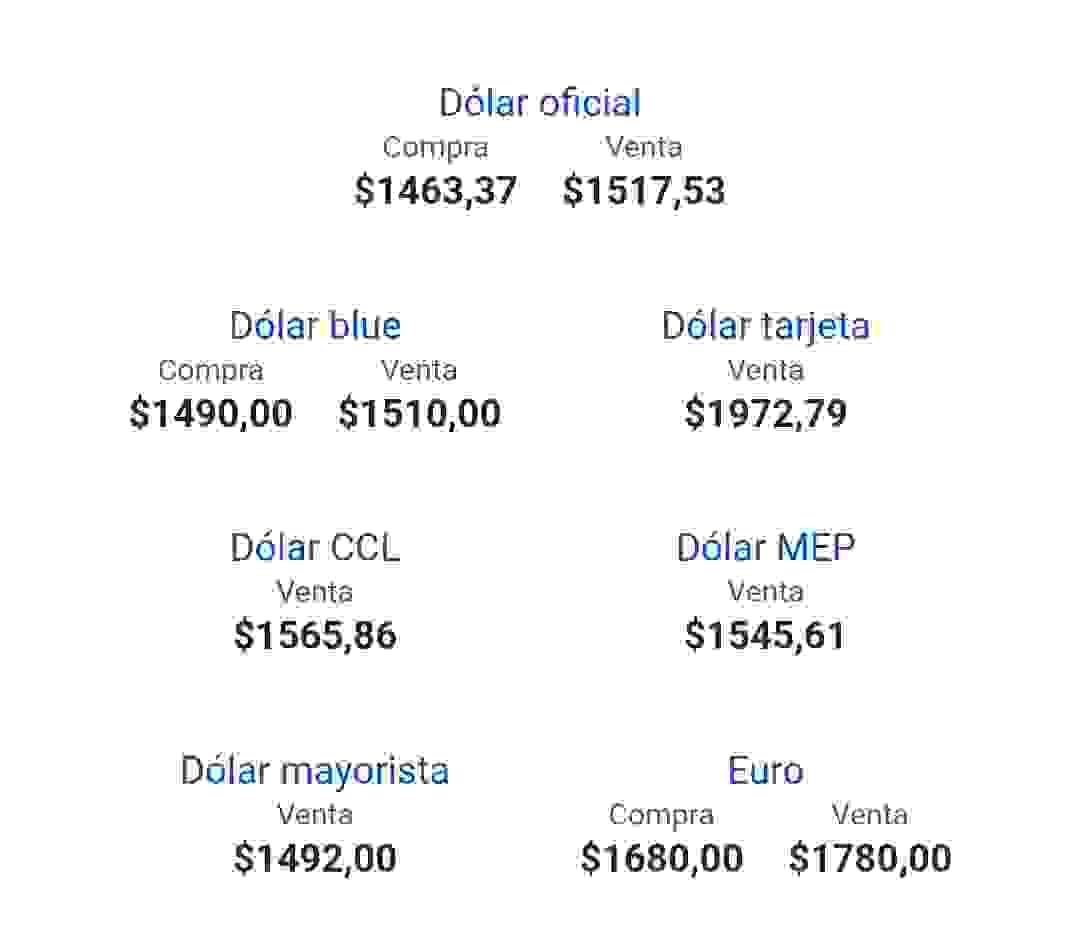Click Euro venta value $1780,00
Screen dimensions: 1080x950
coord(870,859)
